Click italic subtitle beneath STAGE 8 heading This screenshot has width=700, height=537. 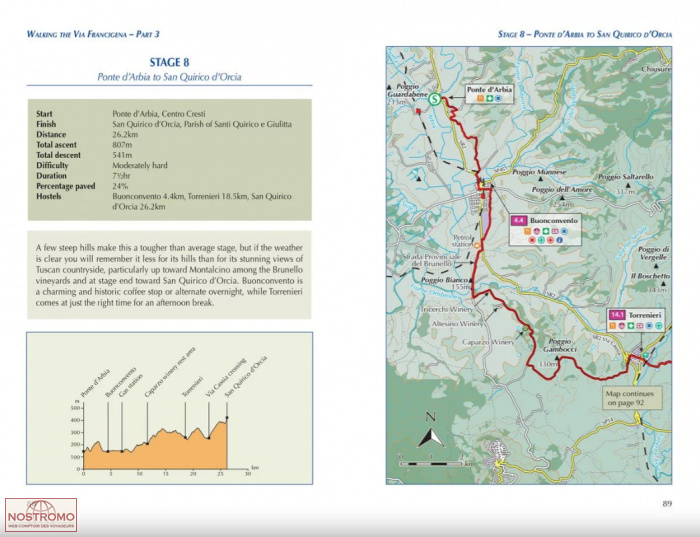[169, 77]
